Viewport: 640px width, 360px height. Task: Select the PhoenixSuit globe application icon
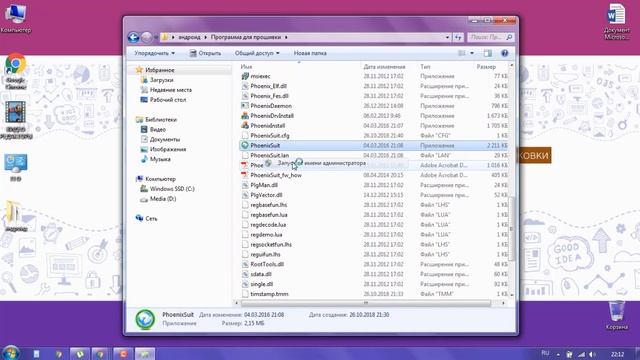coord(245,145)
